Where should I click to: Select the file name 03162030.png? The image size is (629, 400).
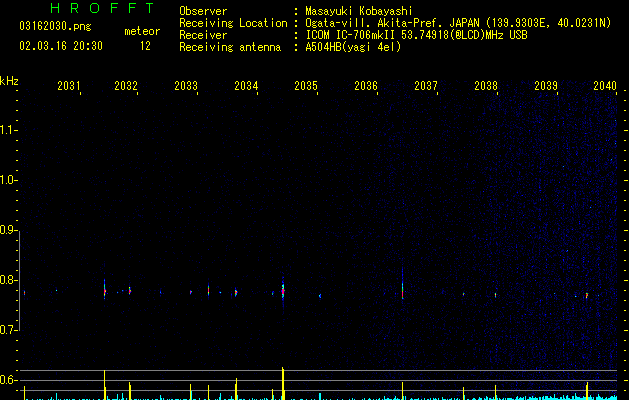click(55, 26)
